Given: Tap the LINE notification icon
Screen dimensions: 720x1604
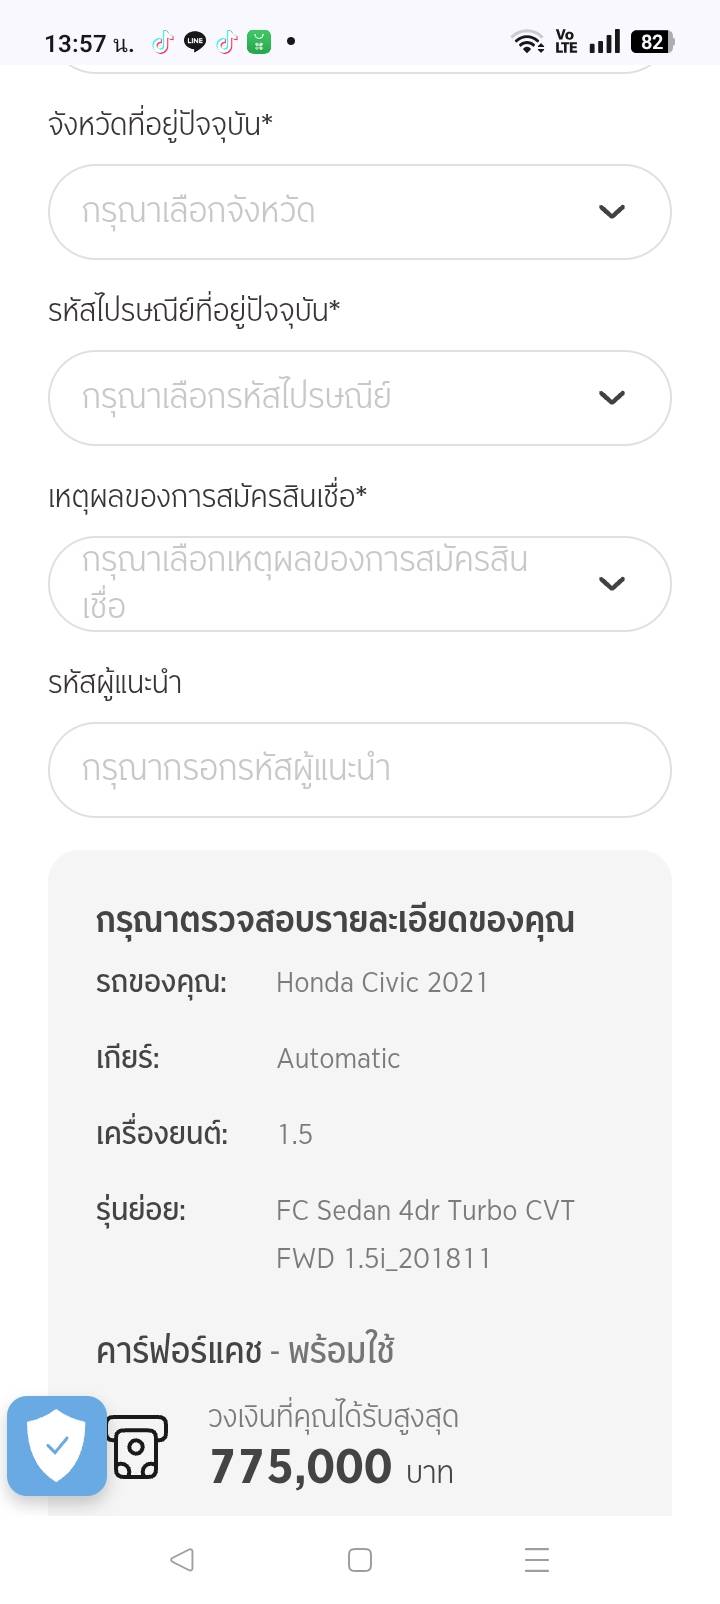Looking at the screenshot, I should click(x=195, y=42).
